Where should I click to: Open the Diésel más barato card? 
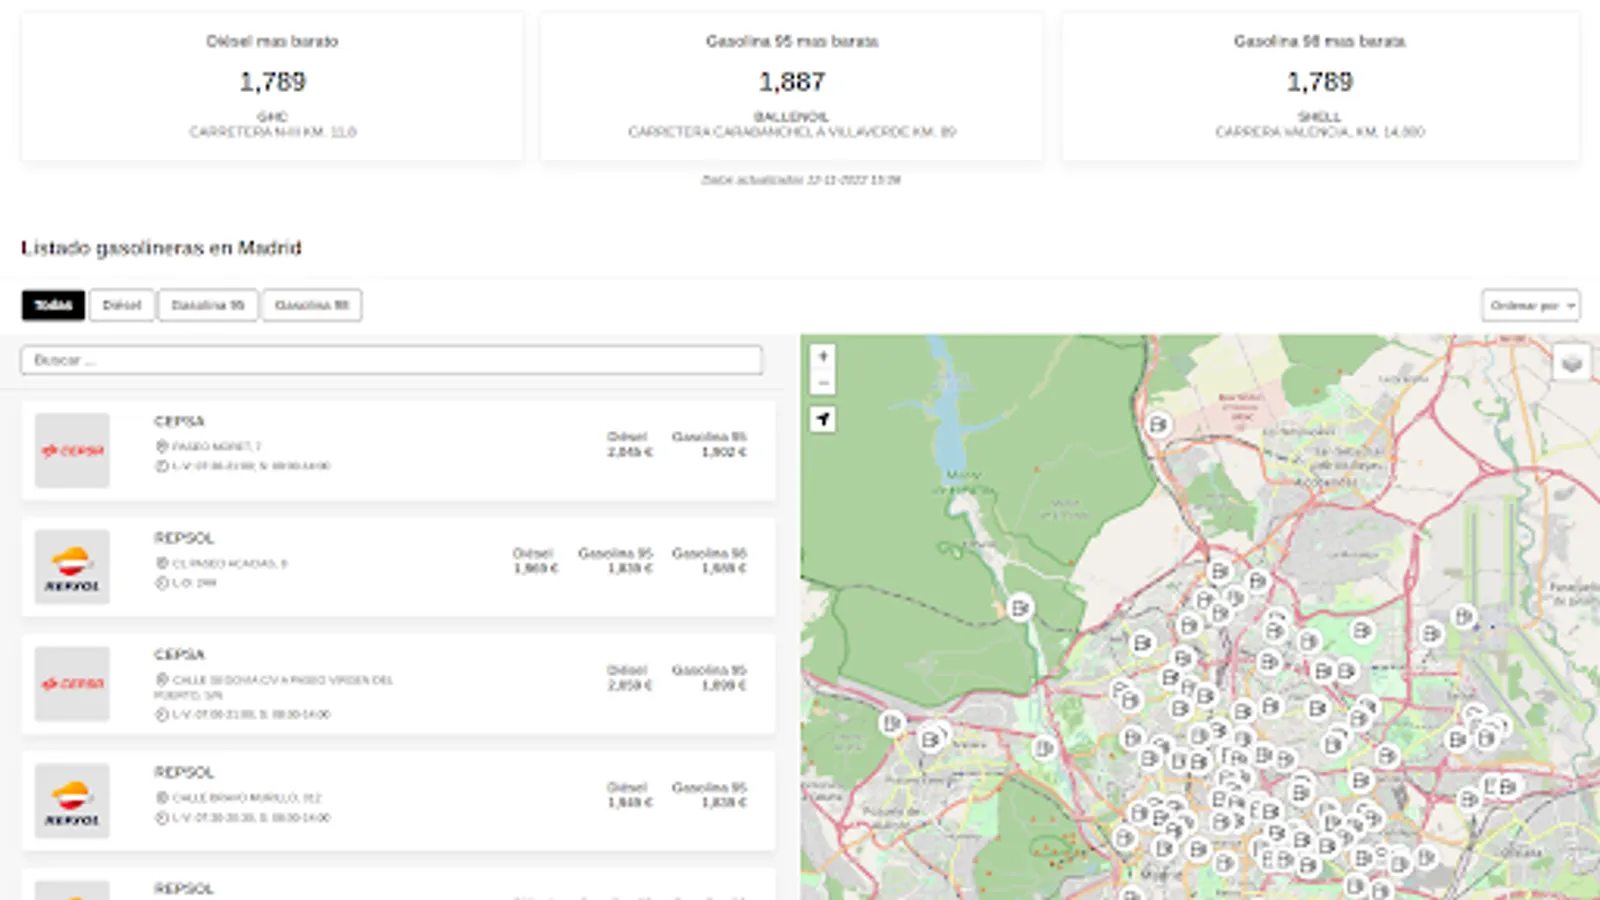click(x=272, y=86)
